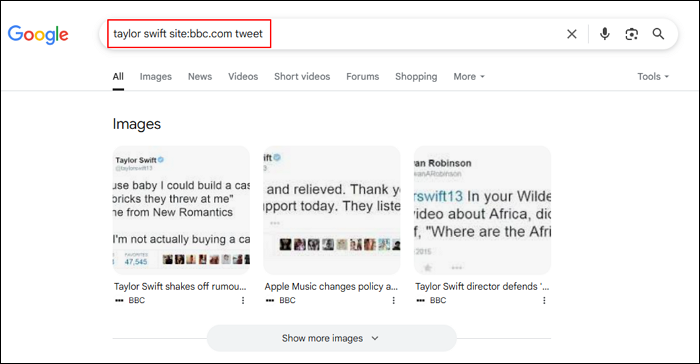Switch to the Images tab
This screenshot has height=364, width=700.
coord(155,76)
